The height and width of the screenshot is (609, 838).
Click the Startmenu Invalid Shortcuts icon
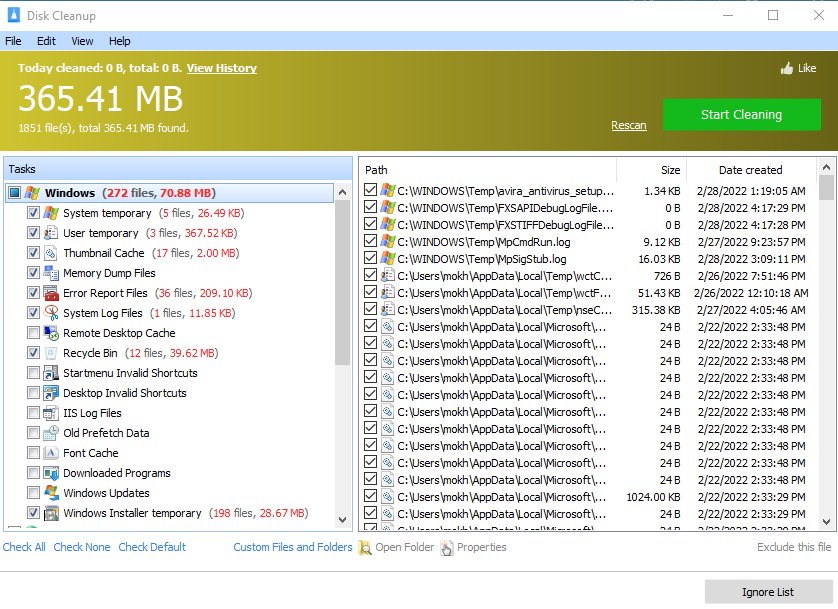51,373
